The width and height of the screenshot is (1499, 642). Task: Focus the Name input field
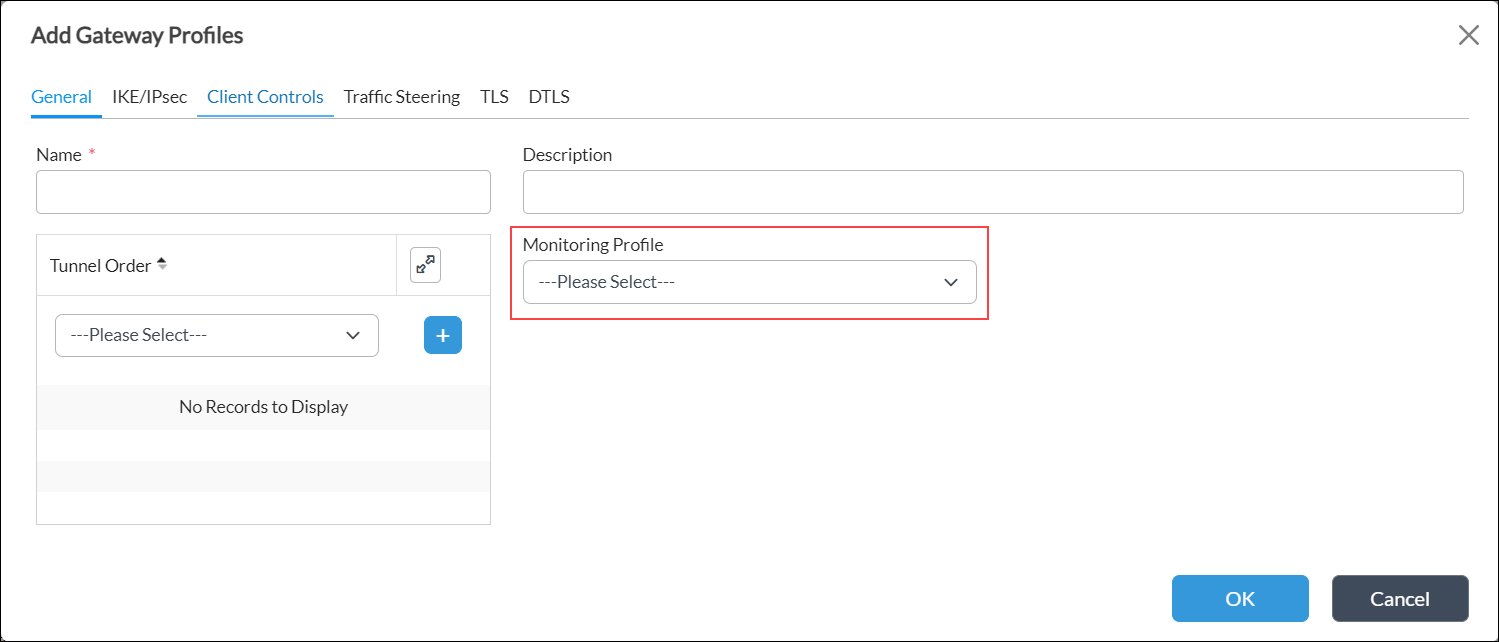point(263,192)
